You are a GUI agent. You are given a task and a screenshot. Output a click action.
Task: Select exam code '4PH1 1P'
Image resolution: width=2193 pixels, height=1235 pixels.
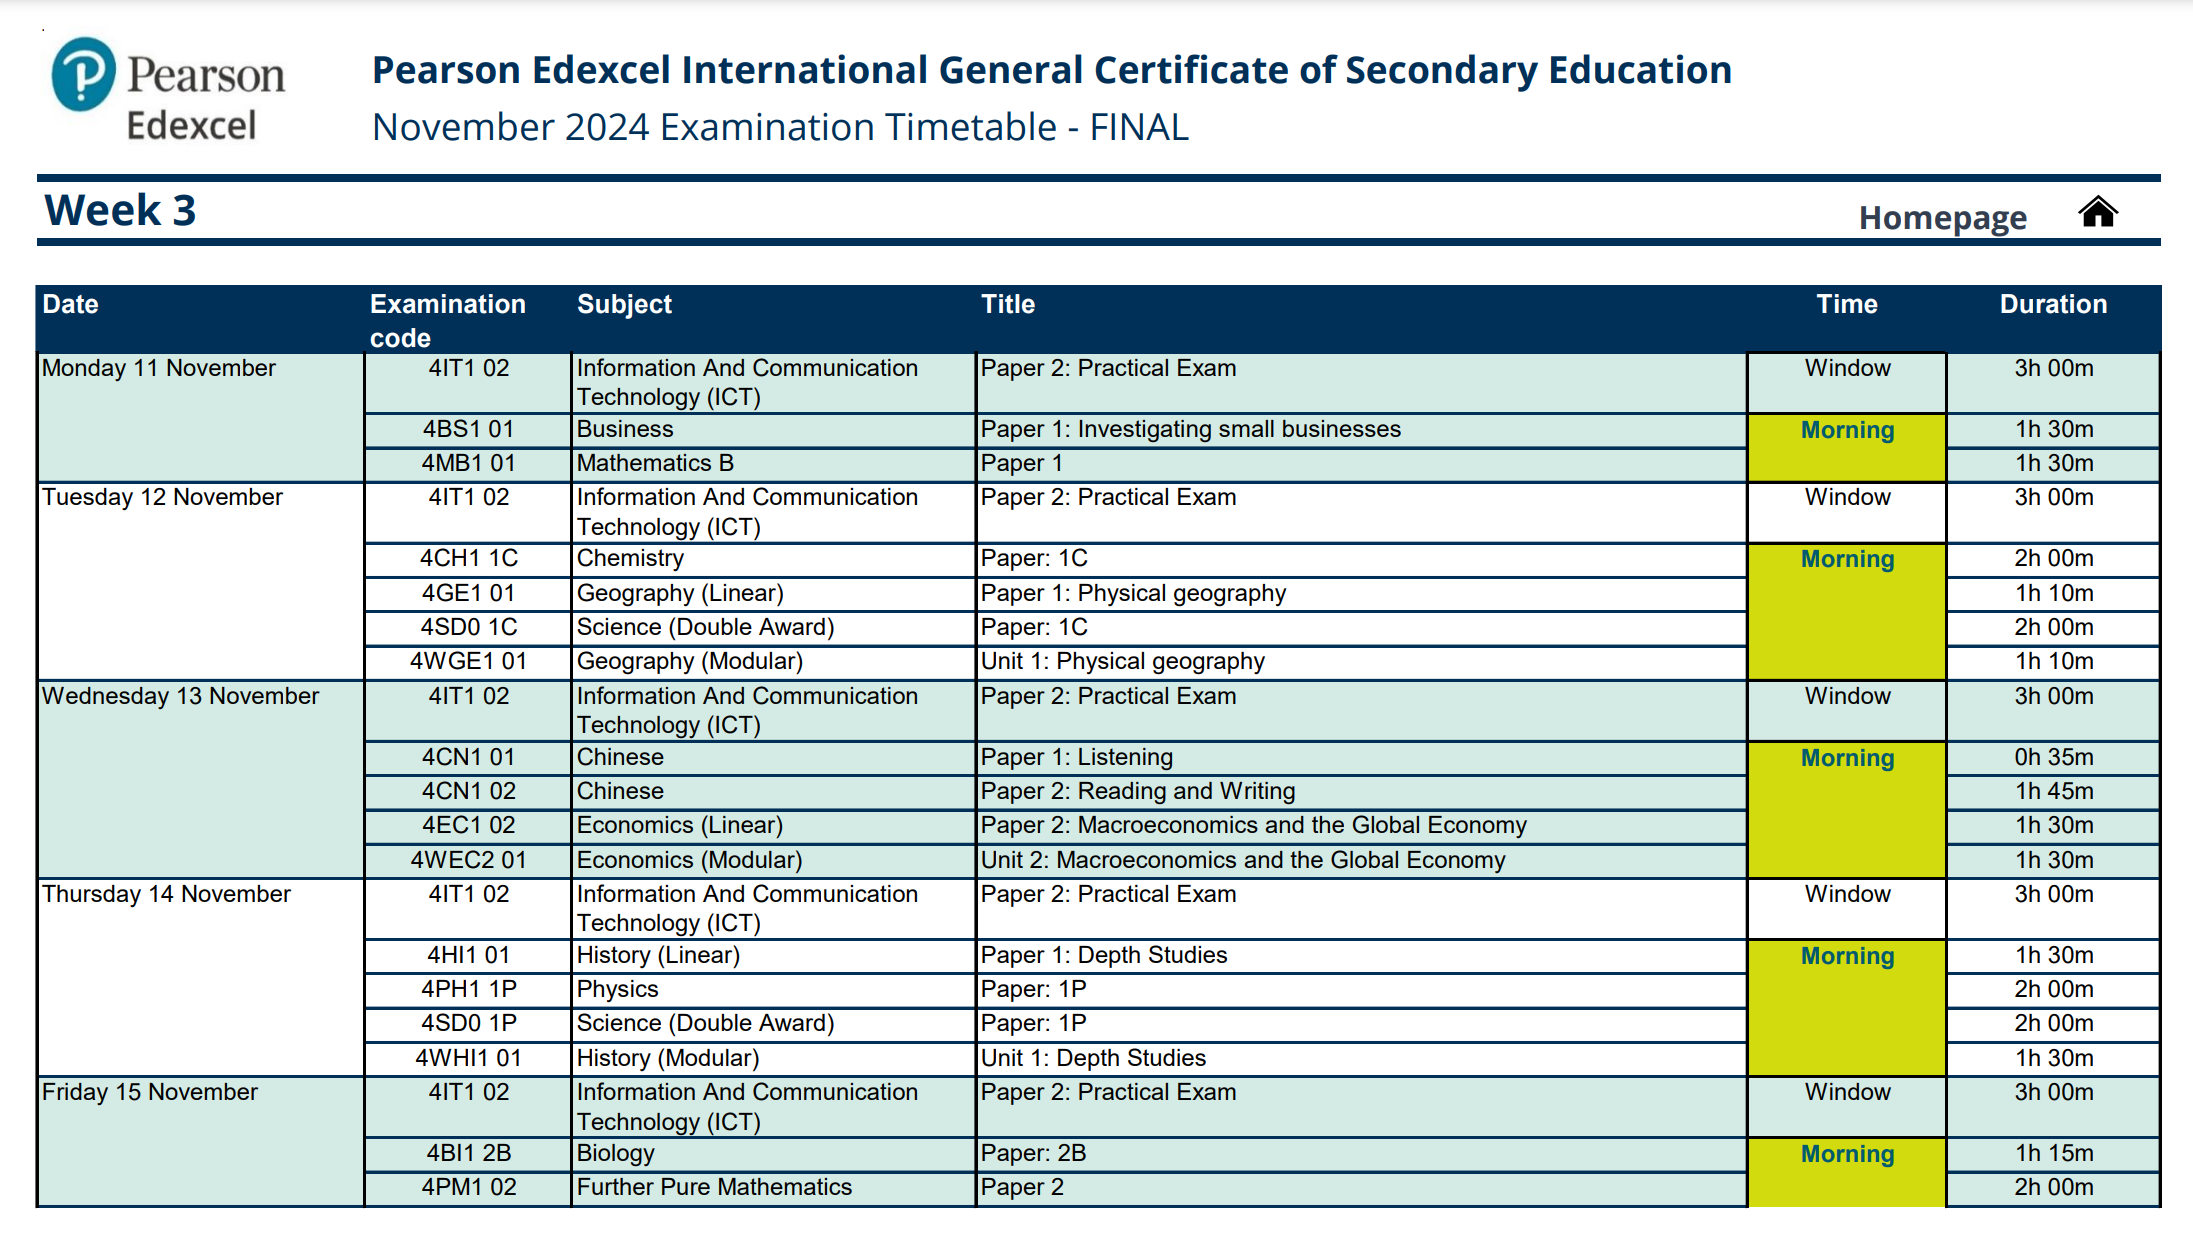click(468, 989)
